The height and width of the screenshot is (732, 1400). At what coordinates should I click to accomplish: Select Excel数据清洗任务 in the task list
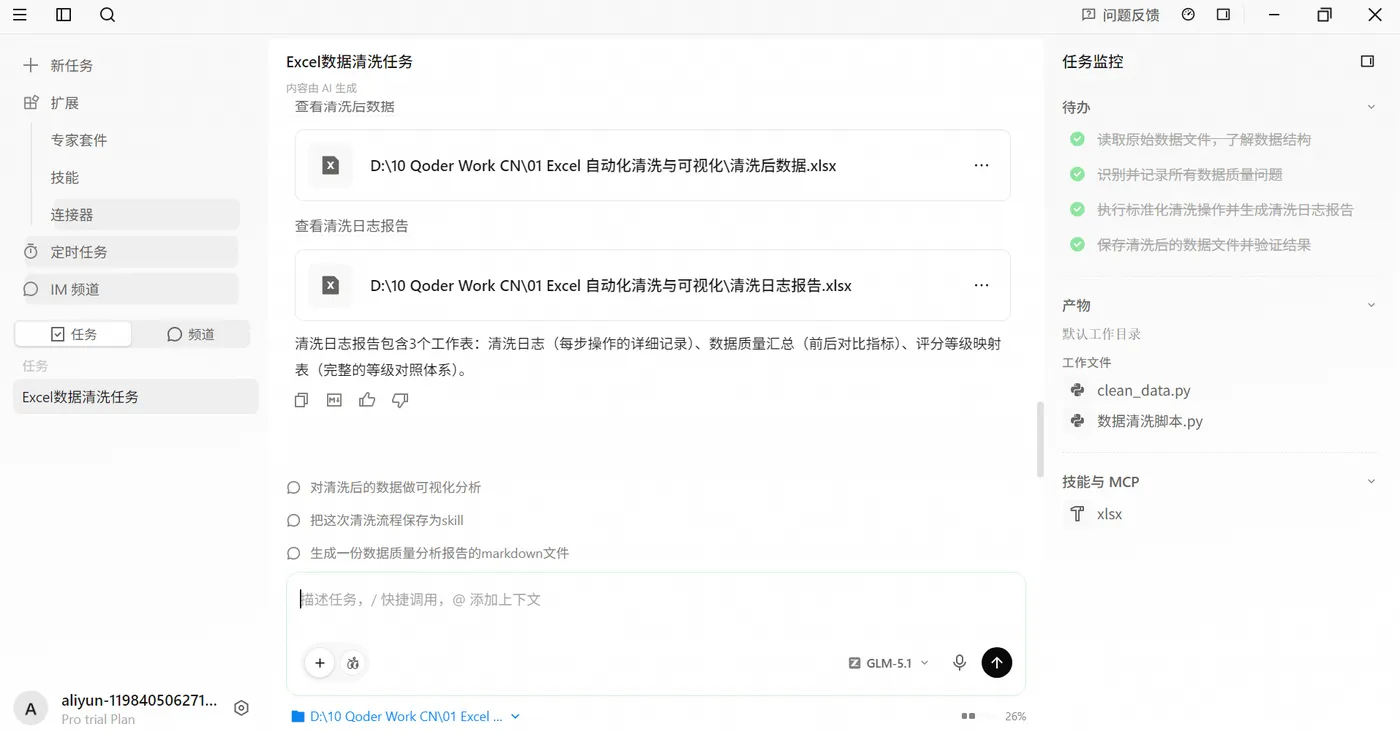[x=136, y=397]
